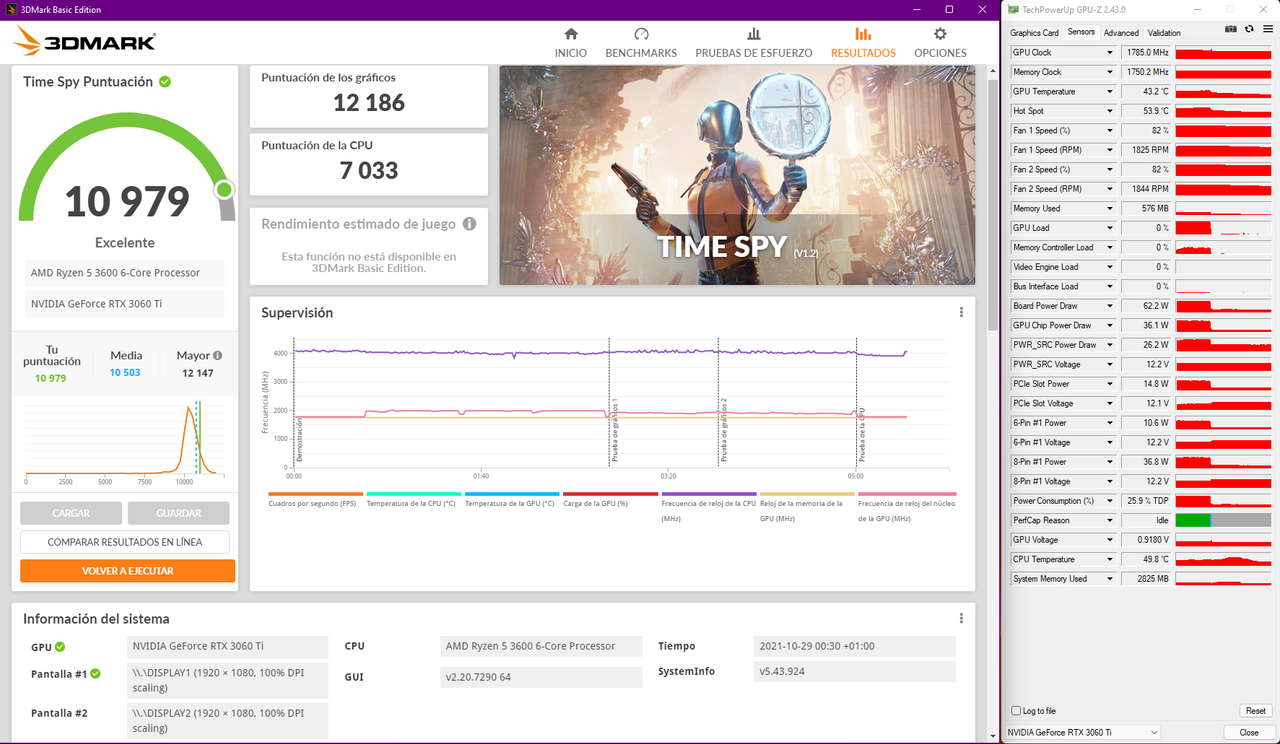Image resolution: width=1280 pixels, height=744 pixels.
Task: Open the Board Power Draw dropdown
Action: 1109,306
